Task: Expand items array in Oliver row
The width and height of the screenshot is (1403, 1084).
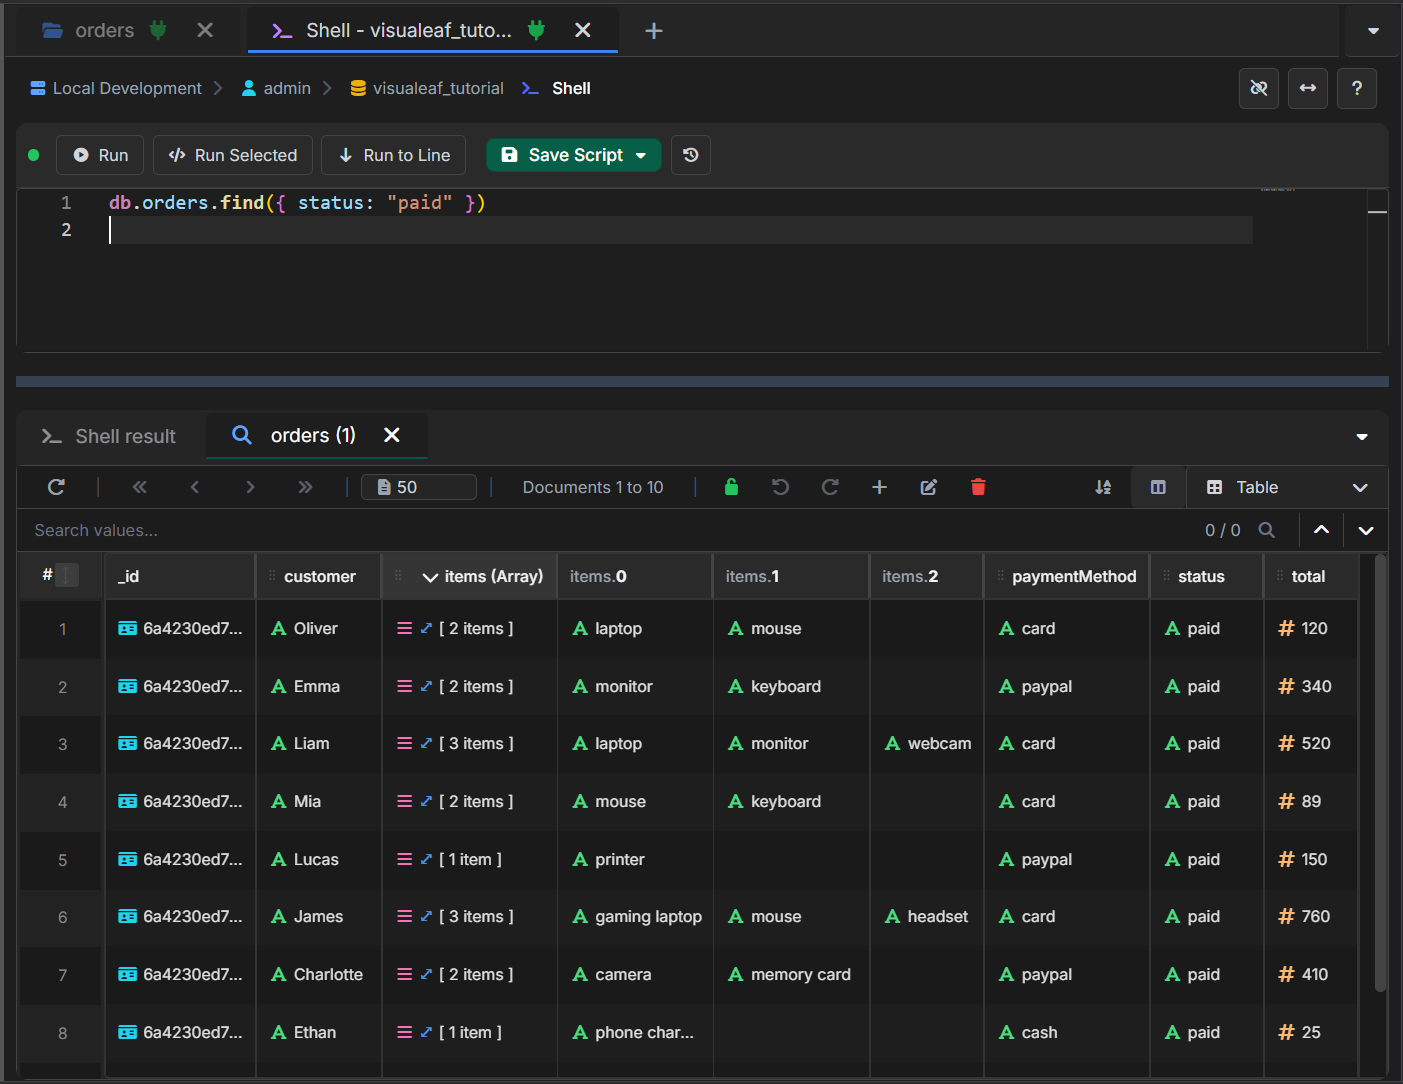Action: (427, 628)
